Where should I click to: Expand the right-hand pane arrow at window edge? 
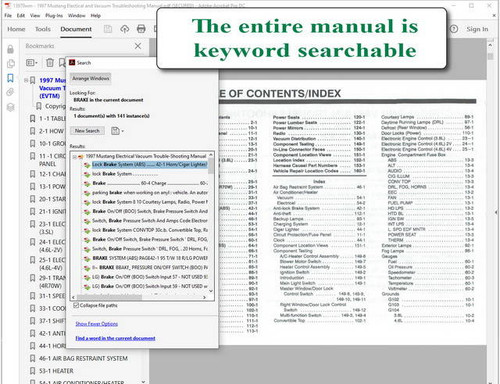(496, 212)
